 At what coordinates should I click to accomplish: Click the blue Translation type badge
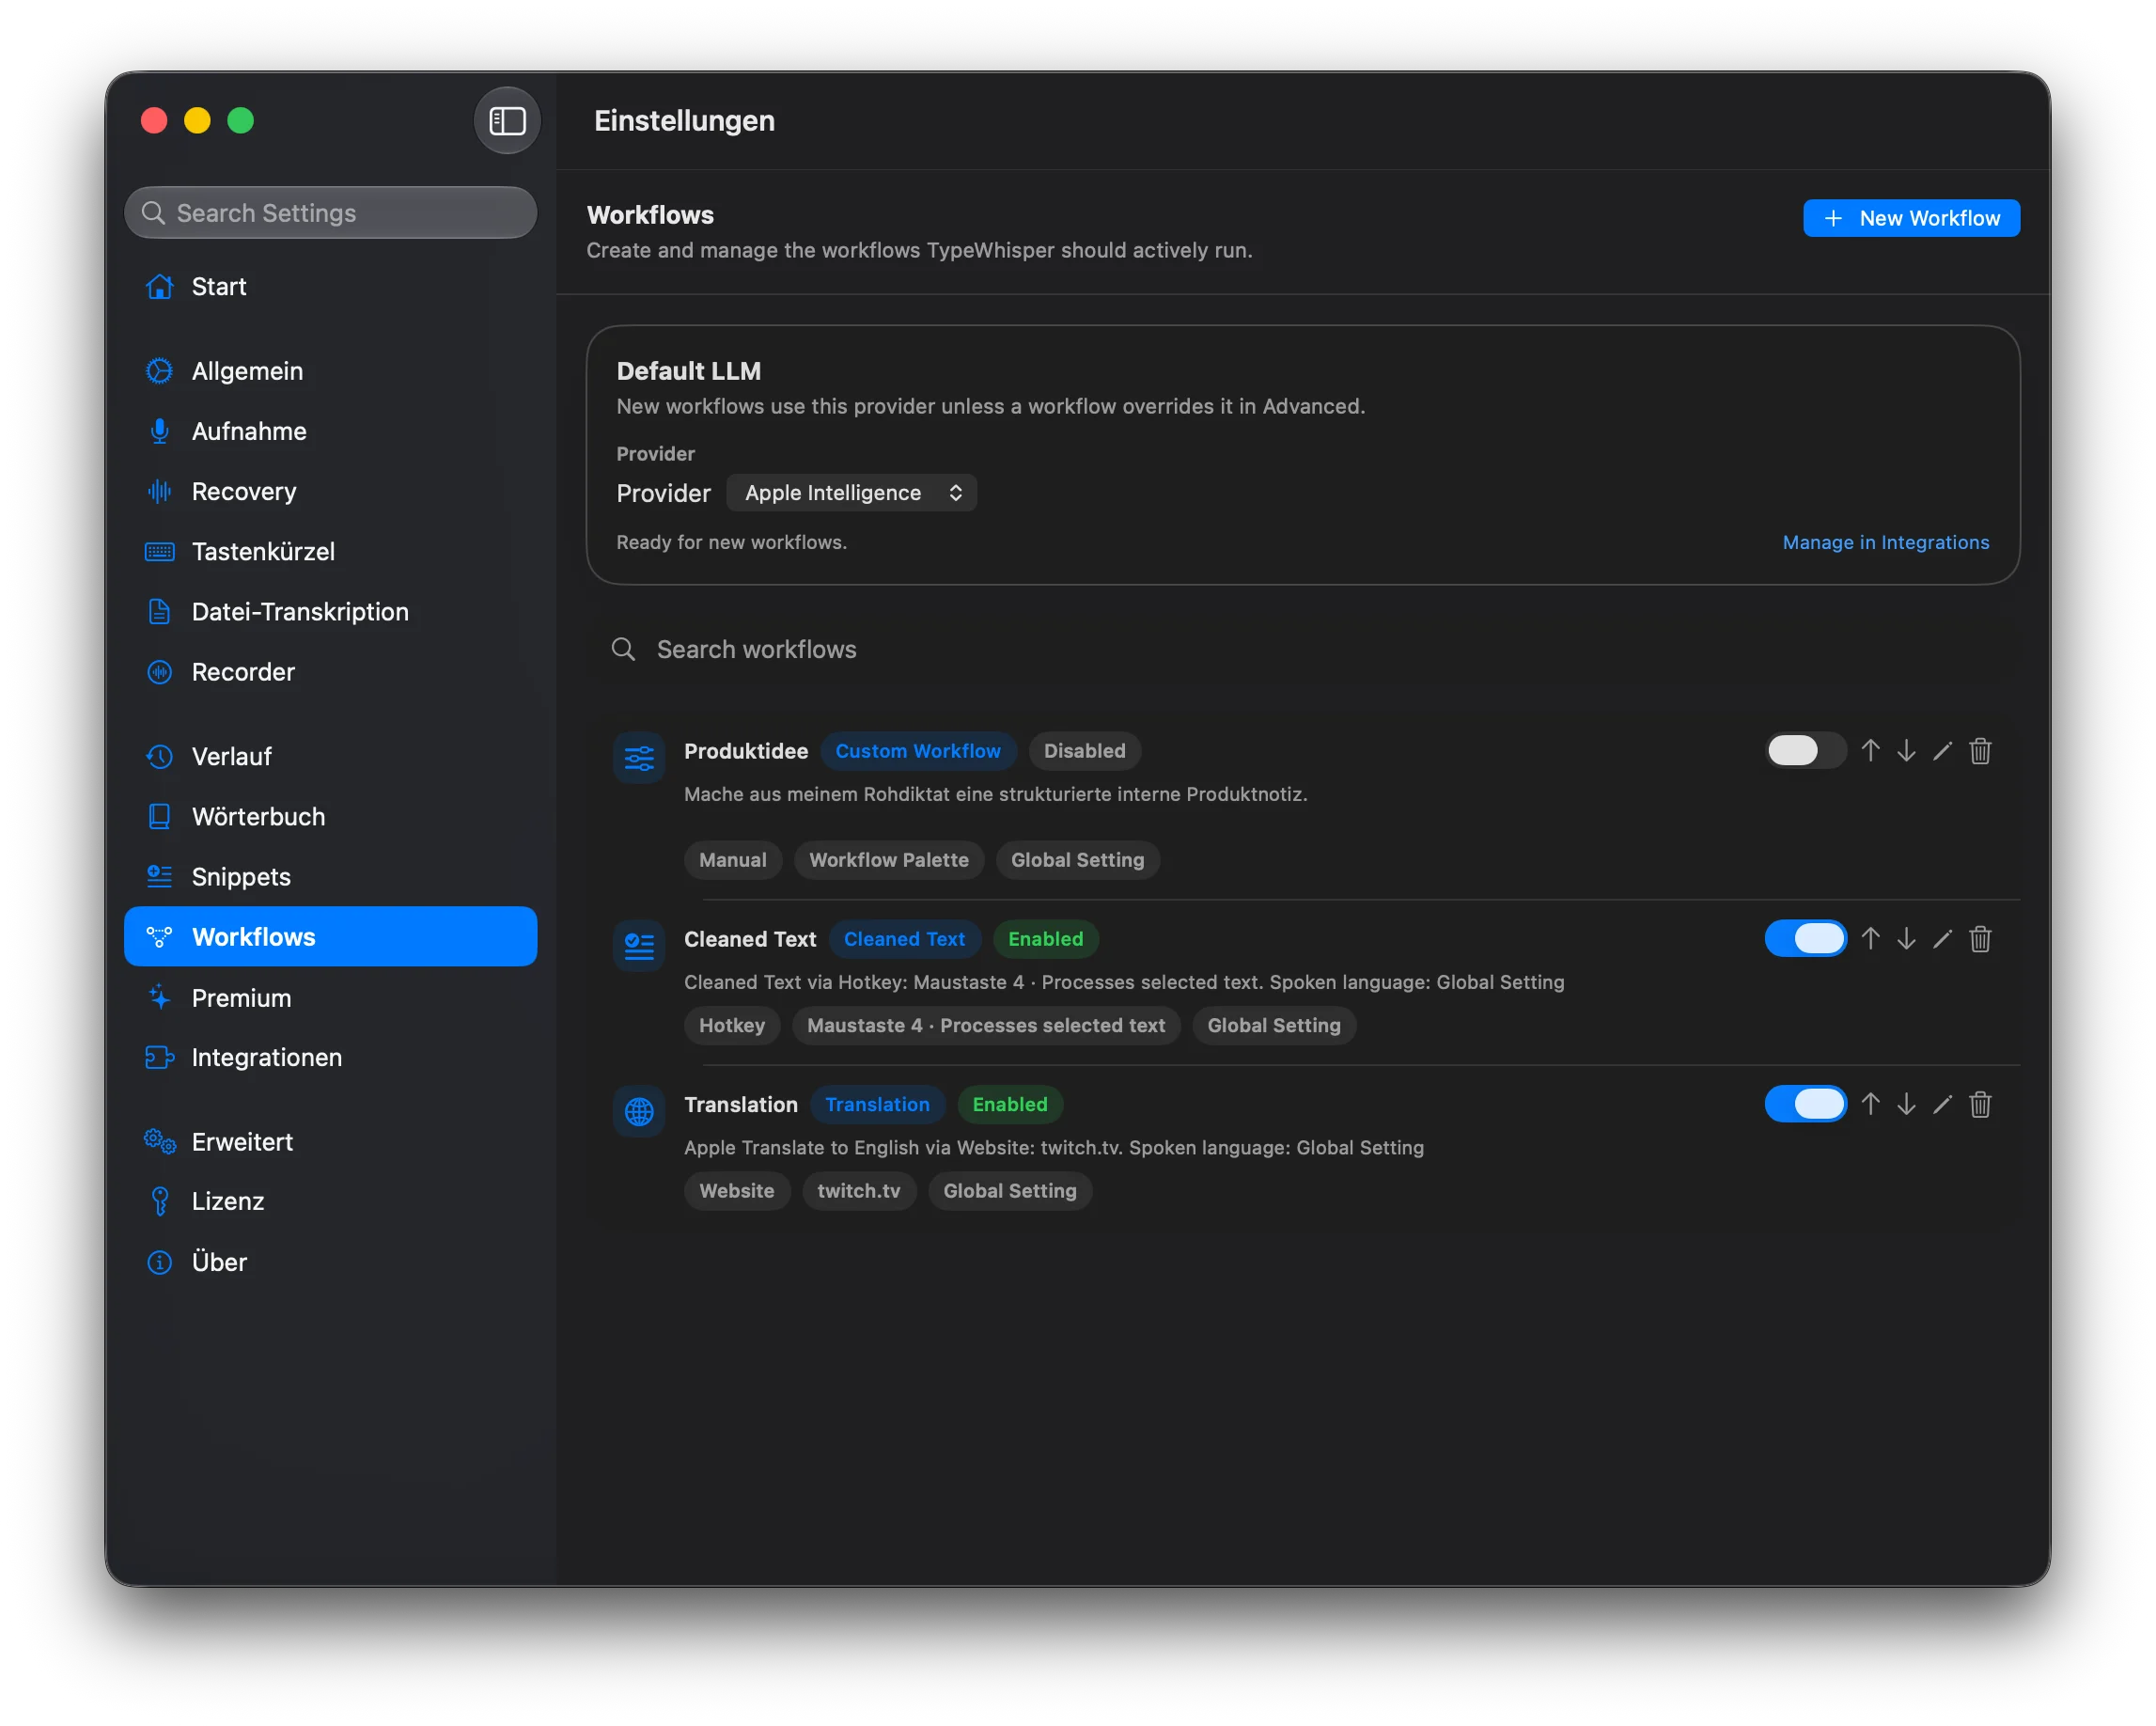tap(877, 1104)
